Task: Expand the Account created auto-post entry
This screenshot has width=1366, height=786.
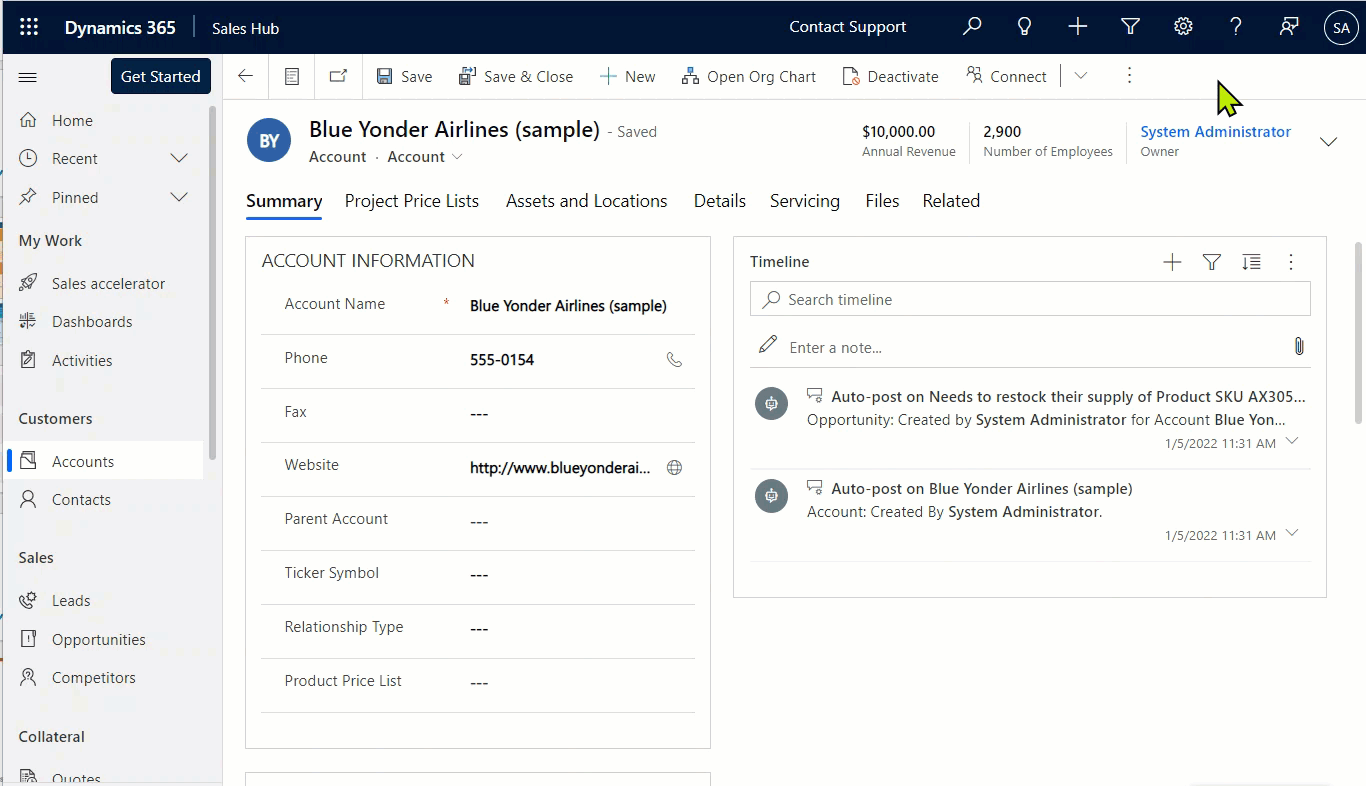Action: 1292,533
